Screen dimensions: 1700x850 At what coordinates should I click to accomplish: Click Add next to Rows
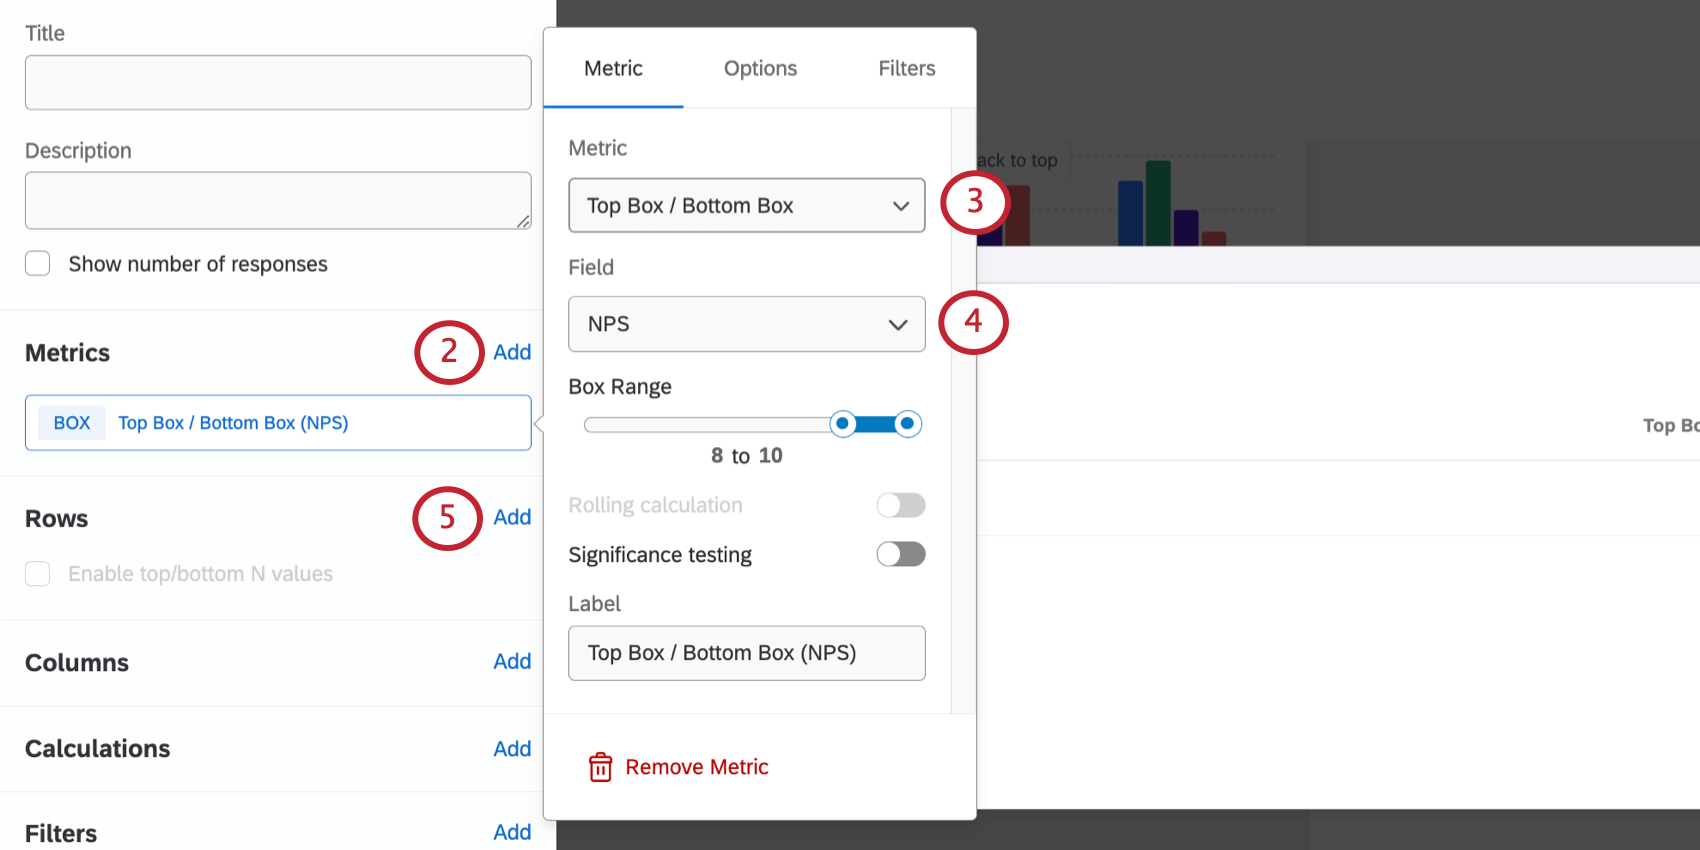pyautogui.click(x=512, y=517)
